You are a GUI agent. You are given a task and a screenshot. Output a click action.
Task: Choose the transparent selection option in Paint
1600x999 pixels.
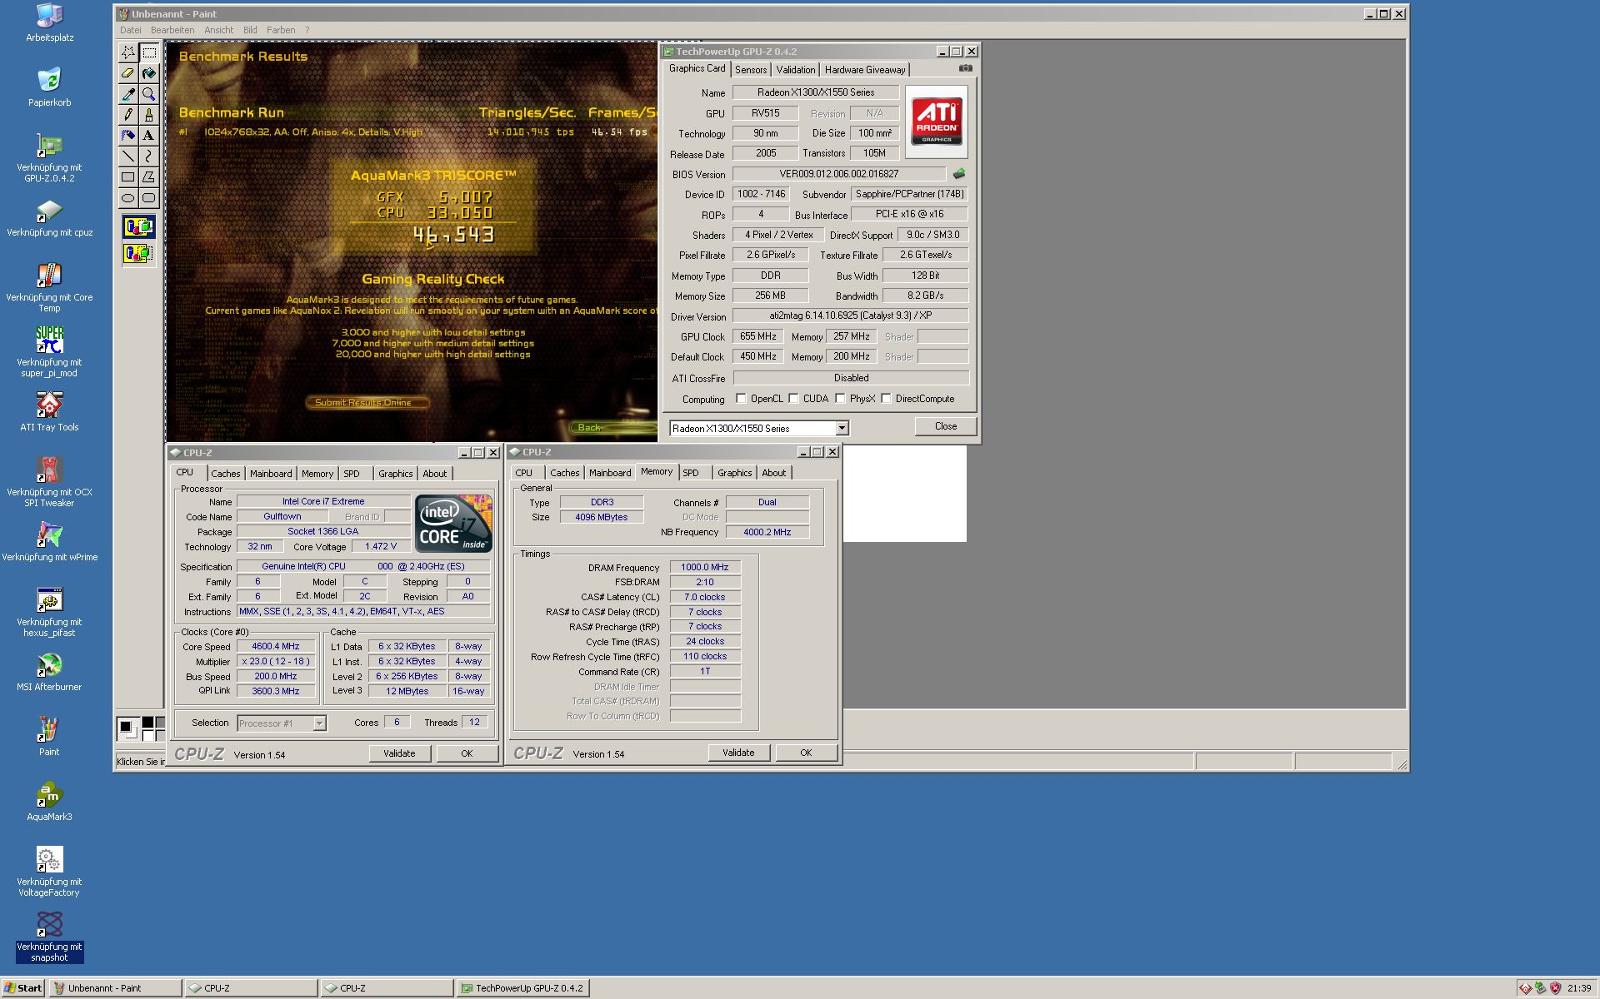pyautogui.click(x=138, y=254)
